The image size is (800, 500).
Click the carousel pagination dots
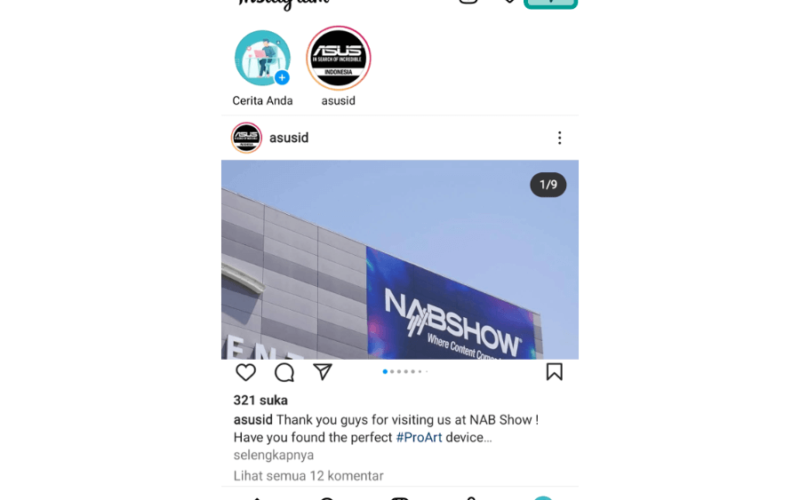pyautogui.click(x=406, y=371)
